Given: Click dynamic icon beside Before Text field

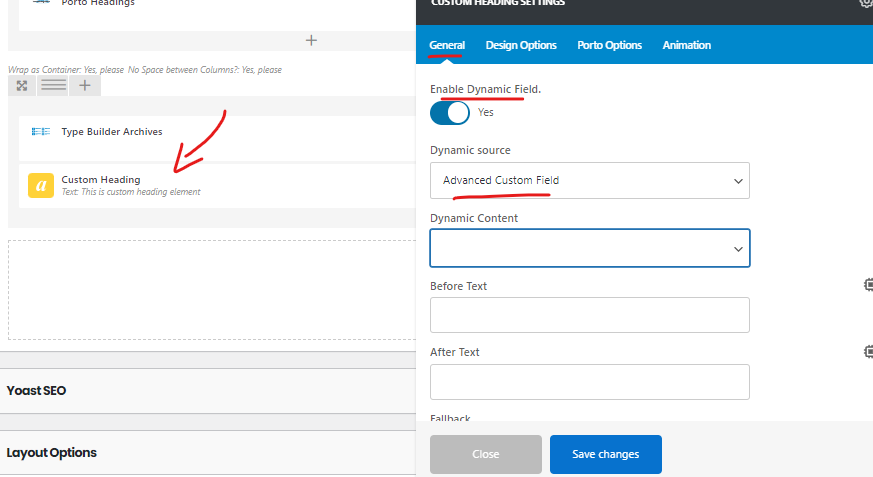Looking at the screenshot, I should coord(868,284).
